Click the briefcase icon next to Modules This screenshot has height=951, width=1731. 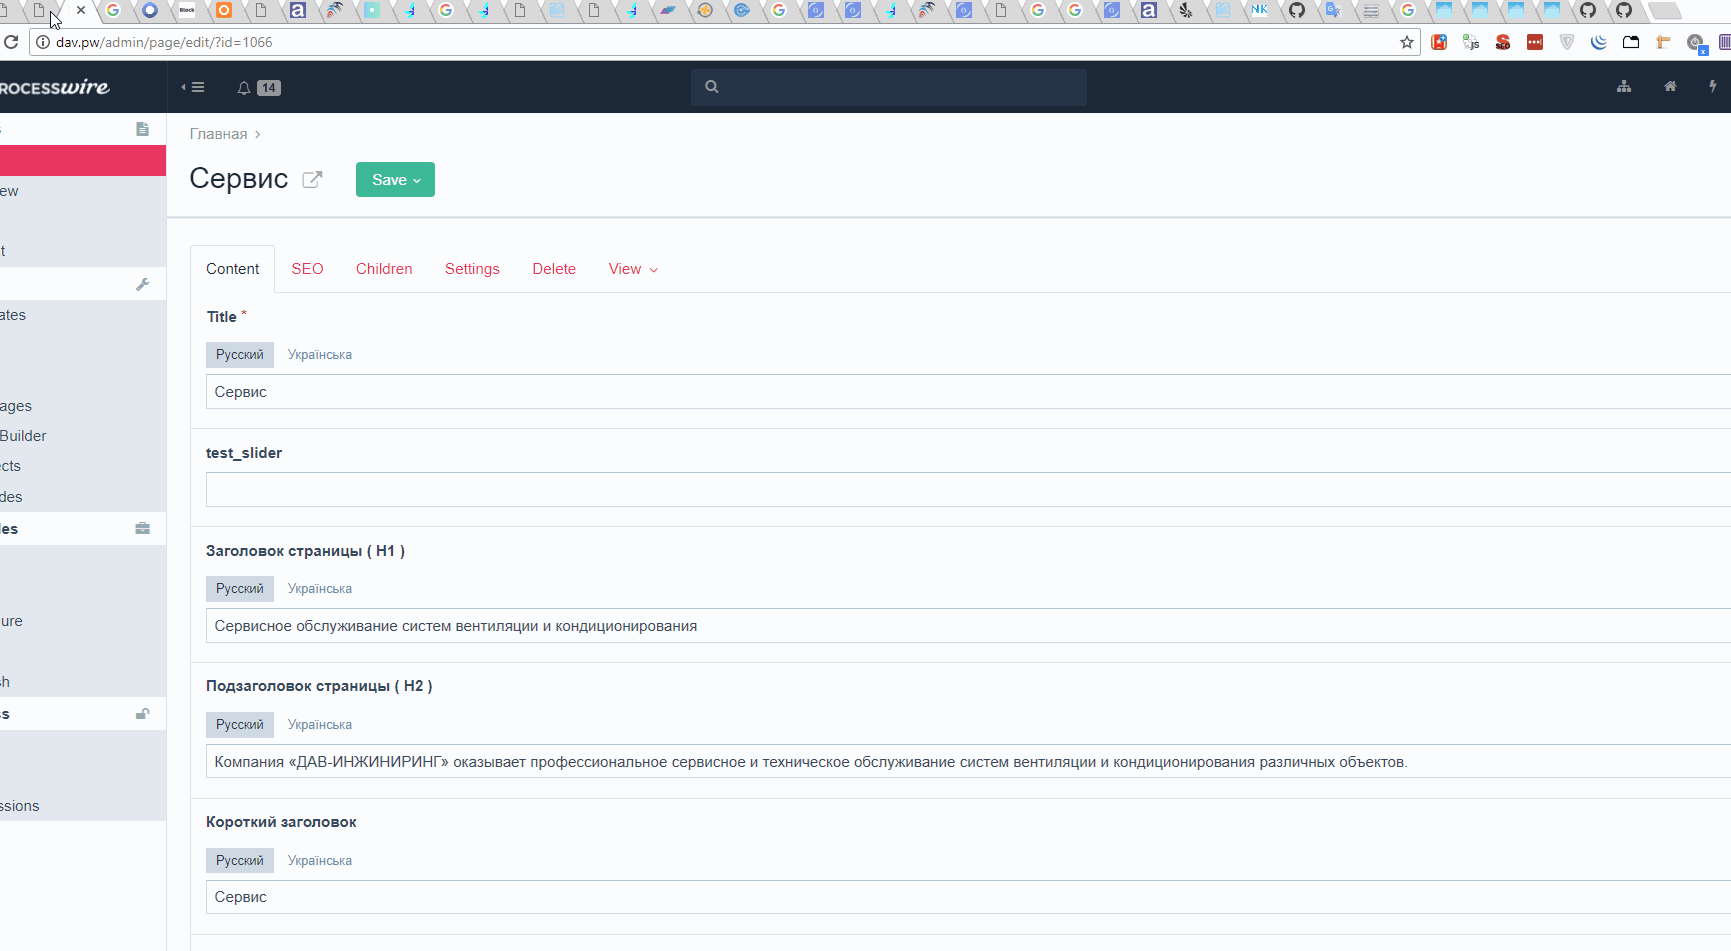point(143,528)
